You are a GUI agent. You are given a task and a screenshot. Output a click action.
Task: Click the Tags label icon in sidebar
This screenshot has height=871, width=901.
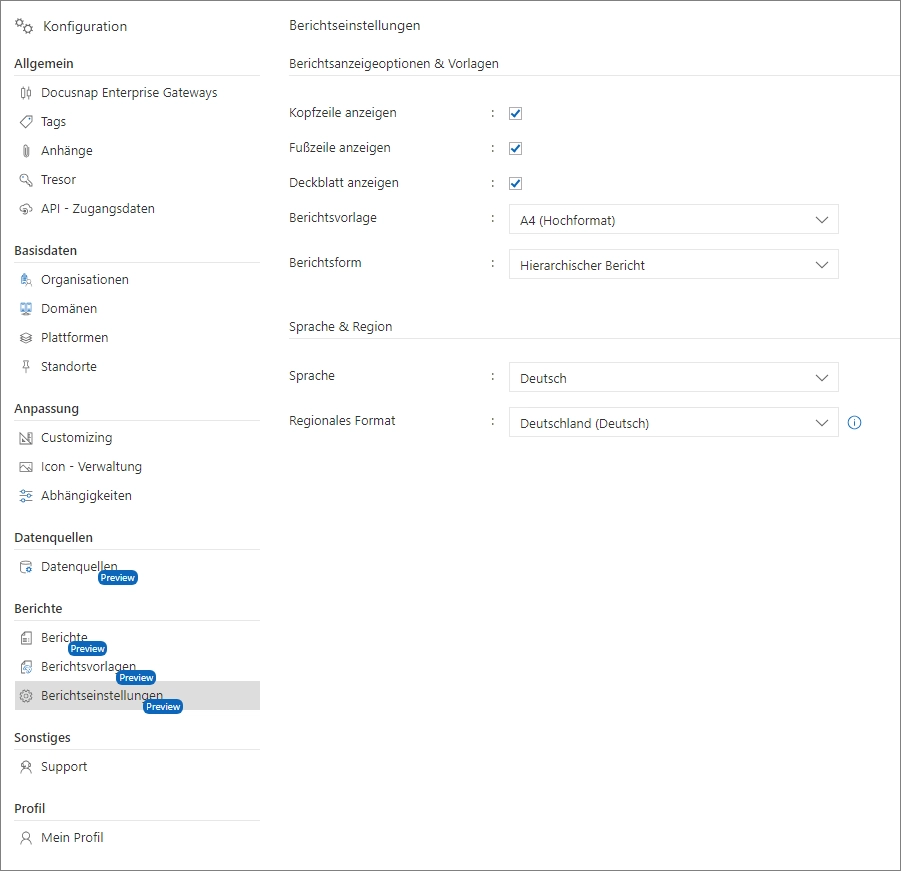tap(26, 122)
